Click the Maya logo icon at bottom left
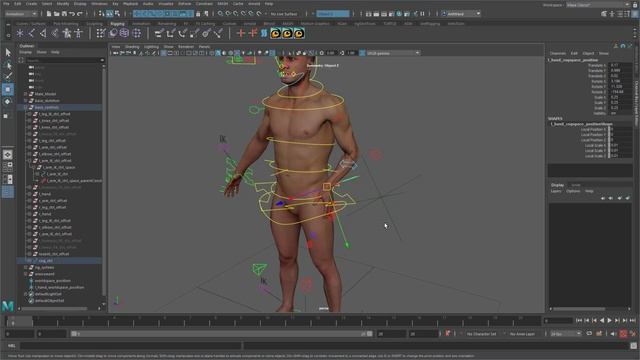The height and width of the screenshot is (360, 640). click(8, 305)
